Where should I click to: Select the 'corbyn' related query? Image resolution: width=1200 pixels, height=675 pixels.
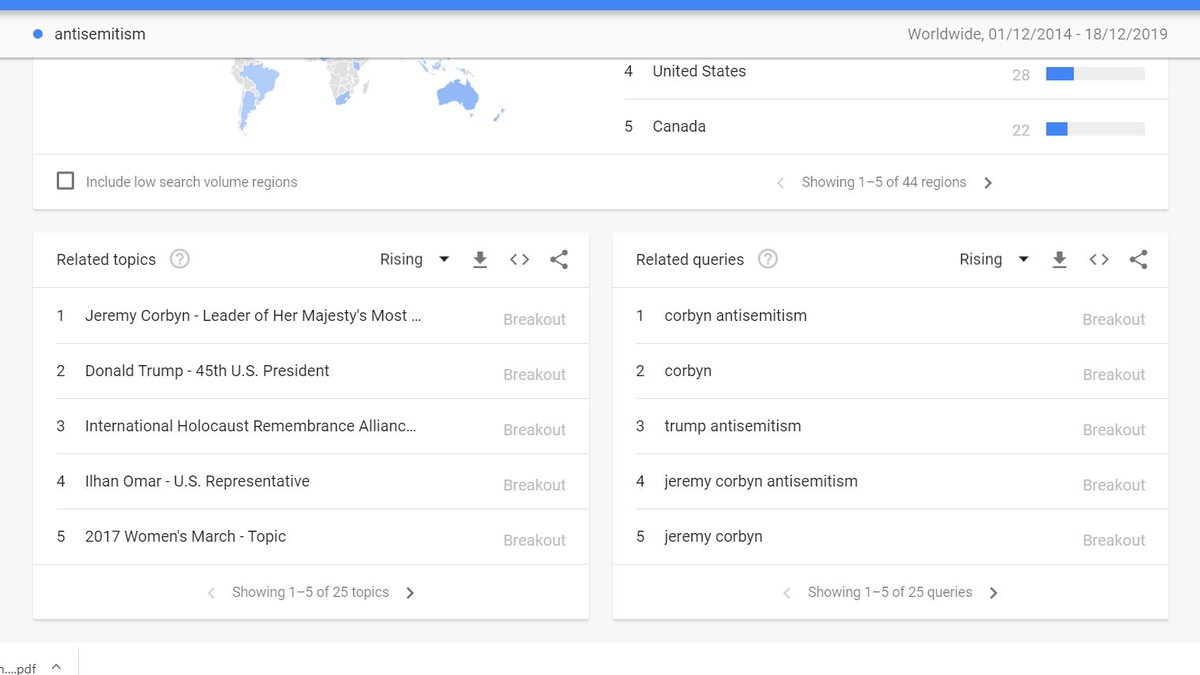click(688, 371)
